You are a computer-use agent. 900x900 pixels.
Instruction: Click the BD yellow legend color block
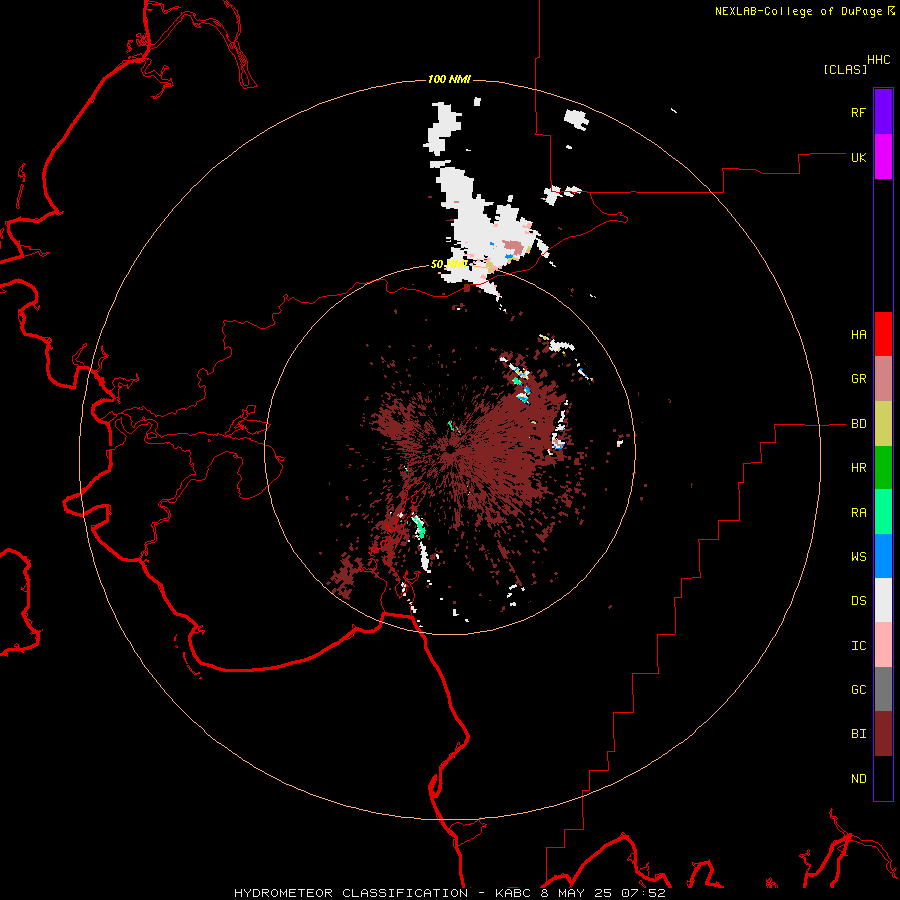(883, 424)
